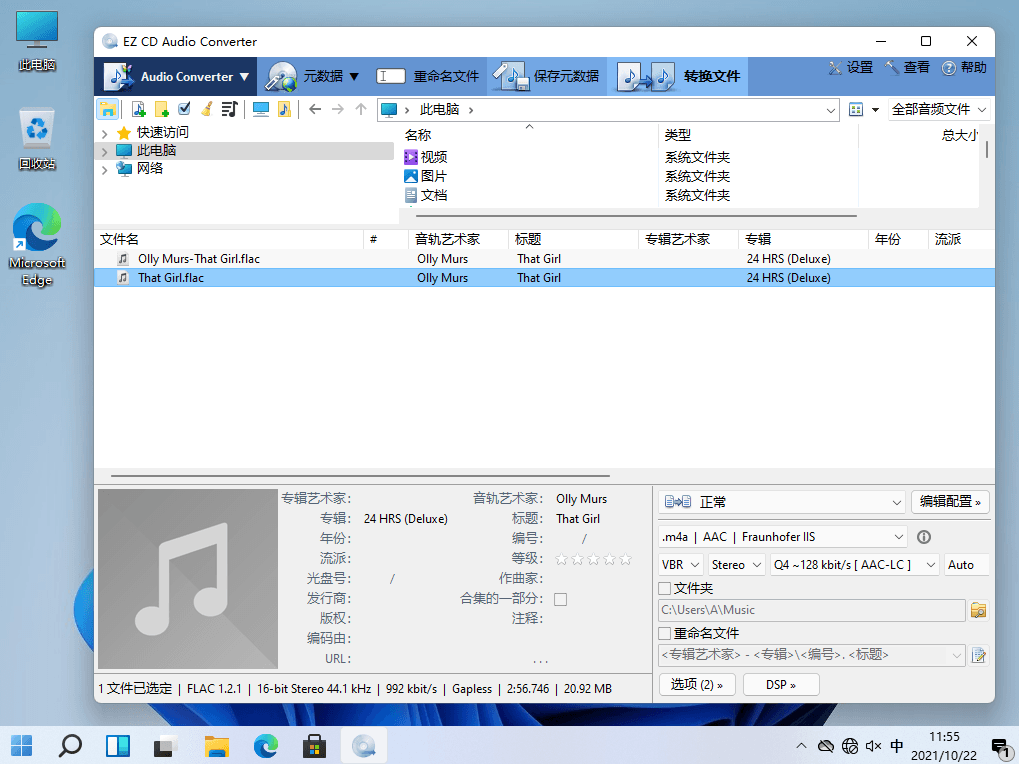Screen dimensions: 1019x764
Task: Click the check-all files icon
Action: tap(184, 108)
